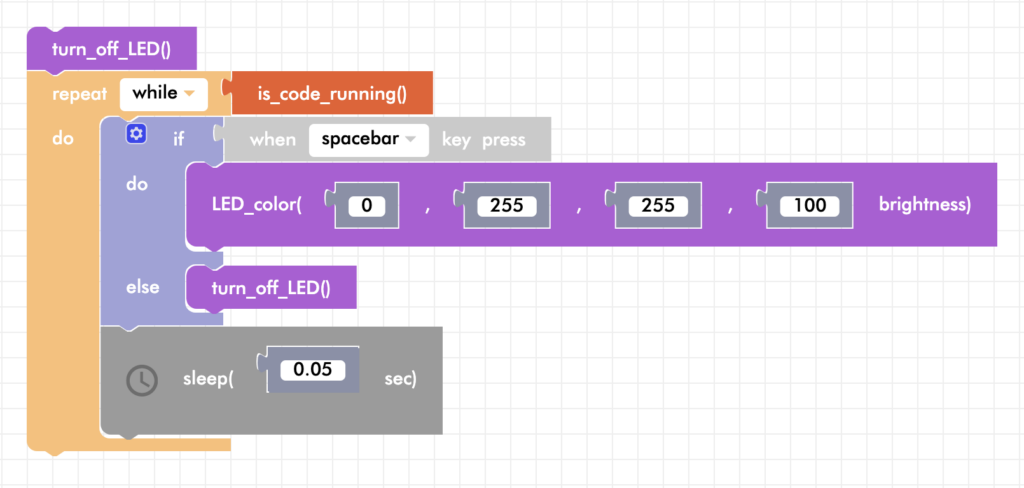Click the 'if' label next to the gear
The width and height of the screenshot is (1024, 488).
[179, 140]
